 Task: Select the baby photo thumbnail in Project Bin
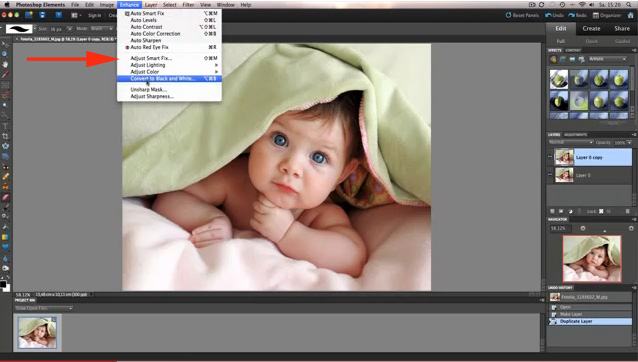click(37, 332)
